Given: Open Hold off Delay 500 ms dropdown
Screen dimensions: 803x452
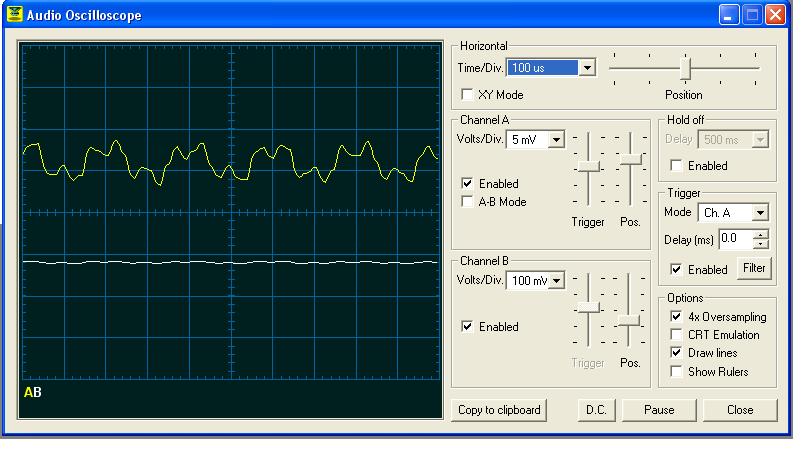Looking at the screenshot, I should (760, 139).
